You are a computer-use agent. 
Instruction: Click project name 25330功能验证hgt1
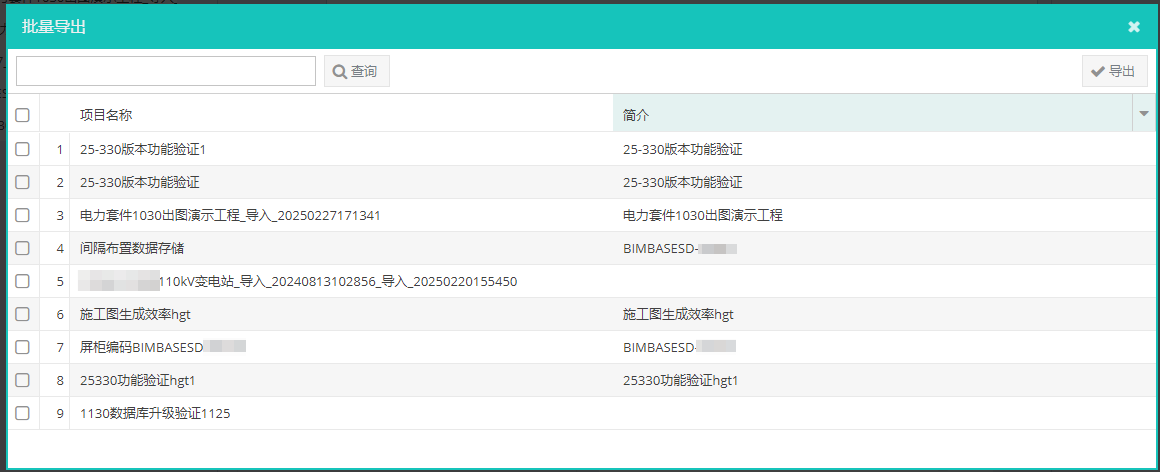pos(138,380)
